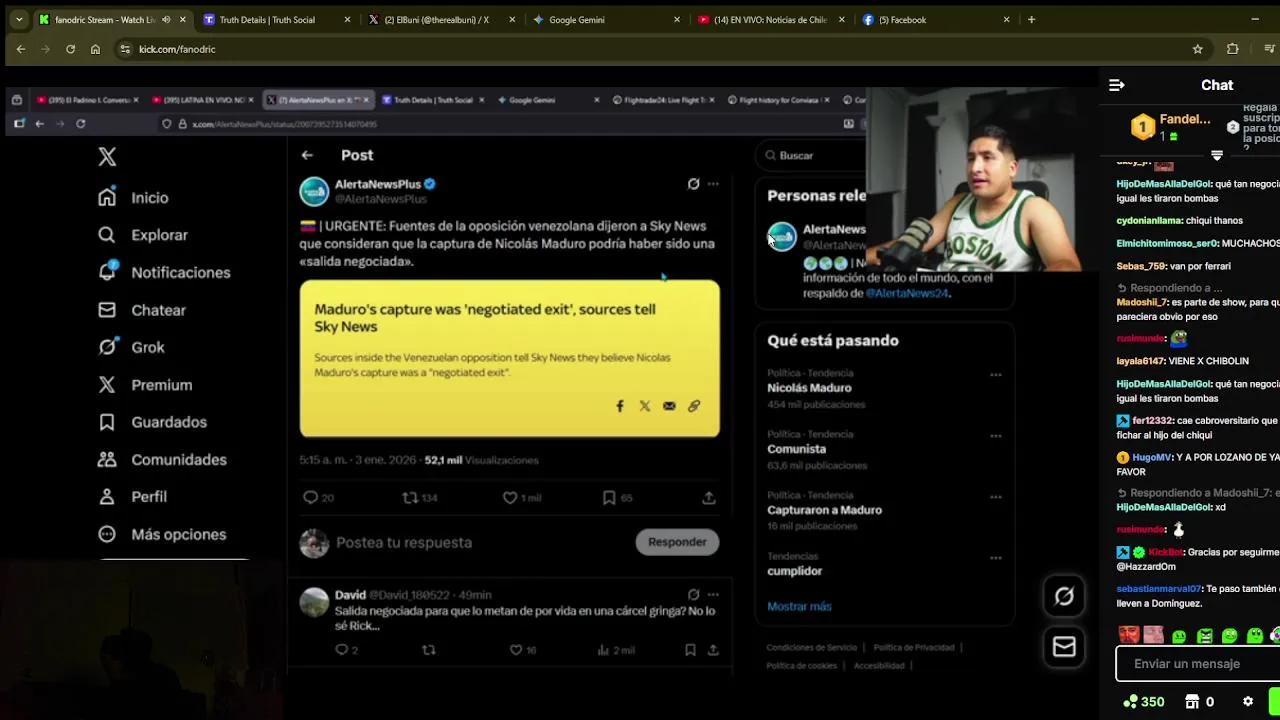Open Perfil in the X sidebar
The width and height of the screenshot is (1280, 720).
pyautogui.click(x=132, y=497)
